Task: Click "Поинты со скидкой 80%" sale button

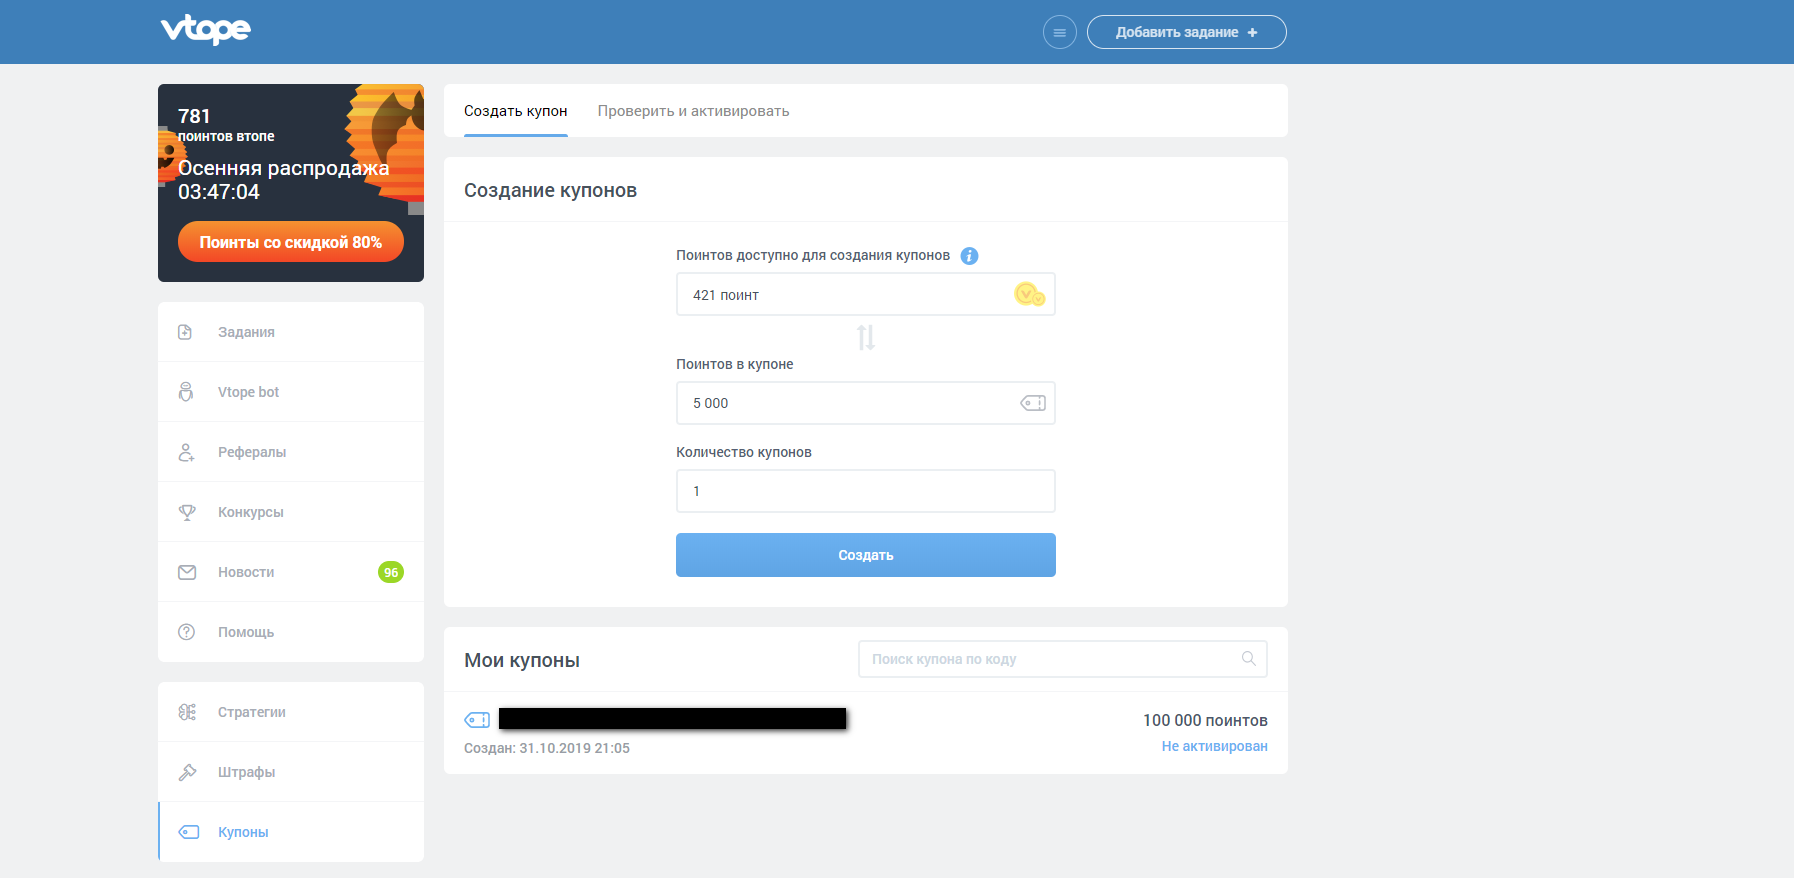Action: [290, 242]
